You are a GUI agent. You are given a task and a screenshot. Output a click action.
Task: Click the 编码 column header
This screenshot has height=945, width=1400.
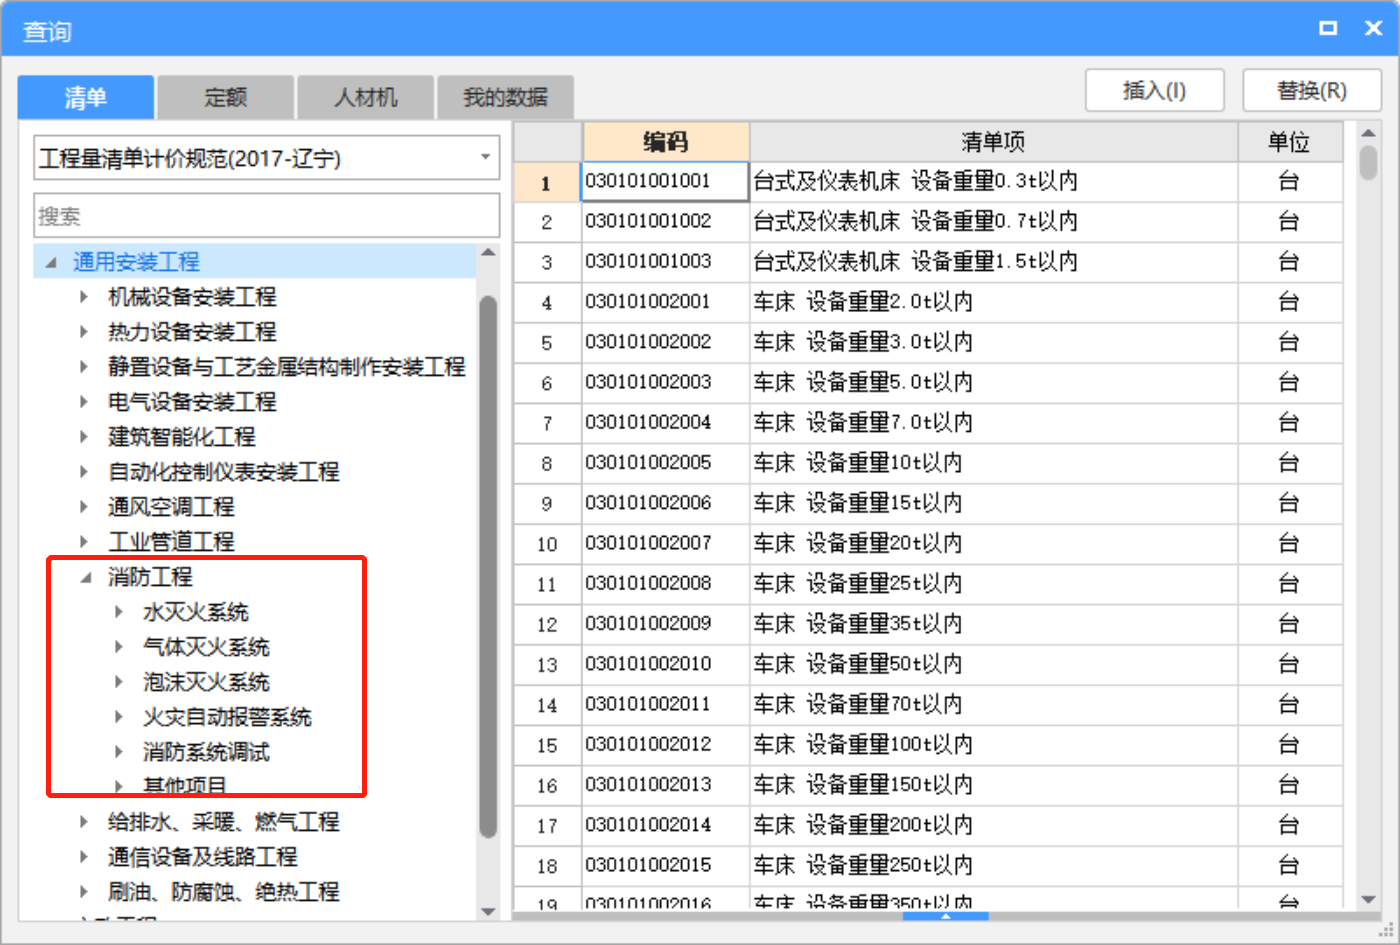coord(666,142)
